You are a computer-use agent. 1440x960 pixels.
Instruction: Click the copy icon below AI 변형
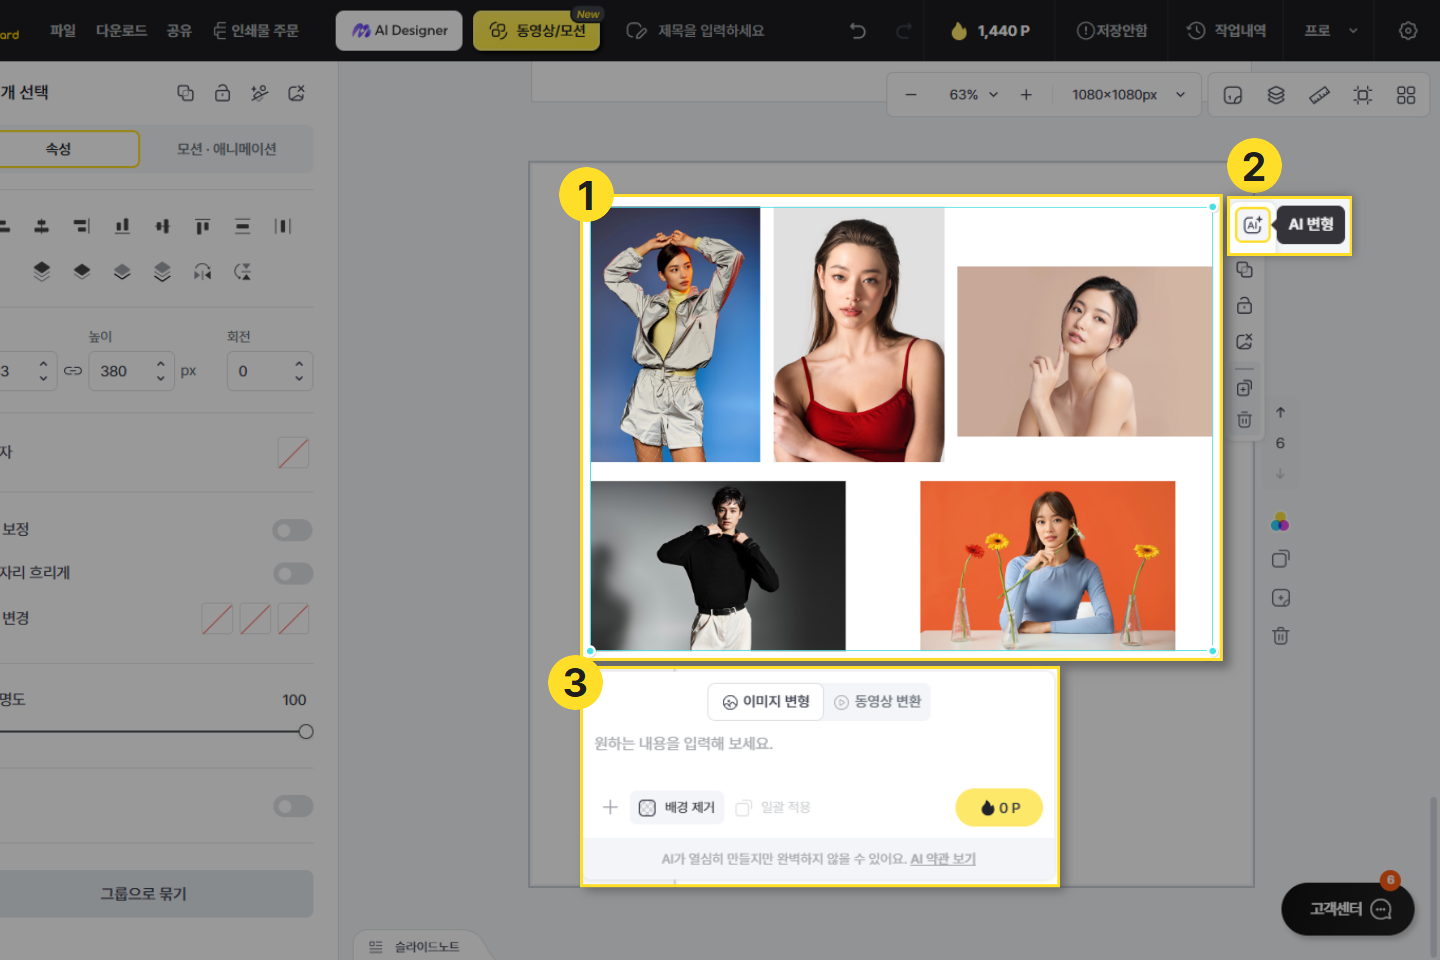[x=1244, y=270]
